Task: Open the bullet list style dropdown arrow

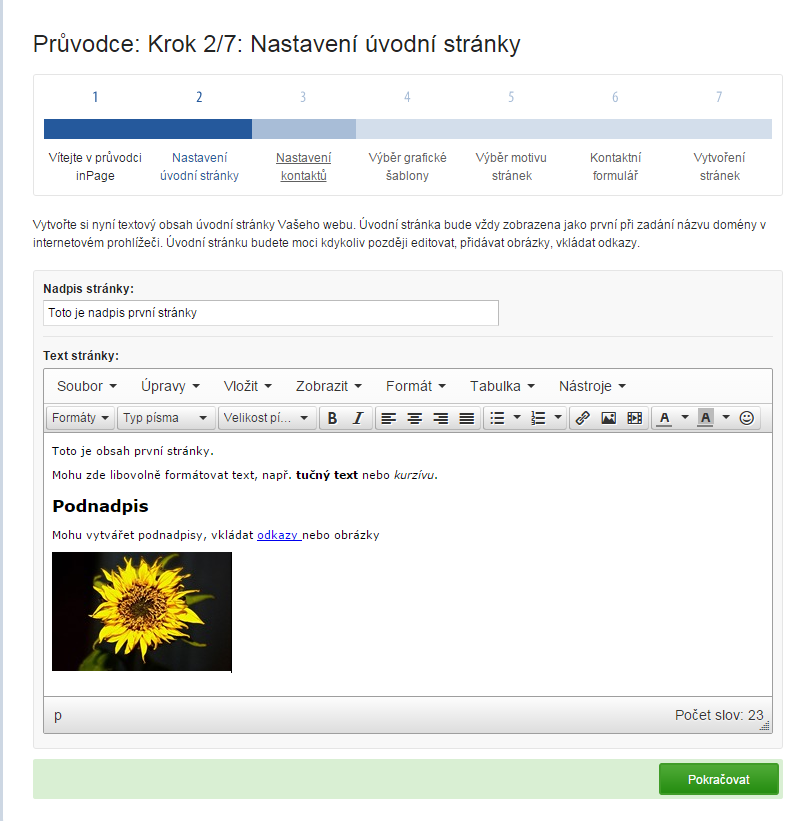Action: [x=517, y=417]
